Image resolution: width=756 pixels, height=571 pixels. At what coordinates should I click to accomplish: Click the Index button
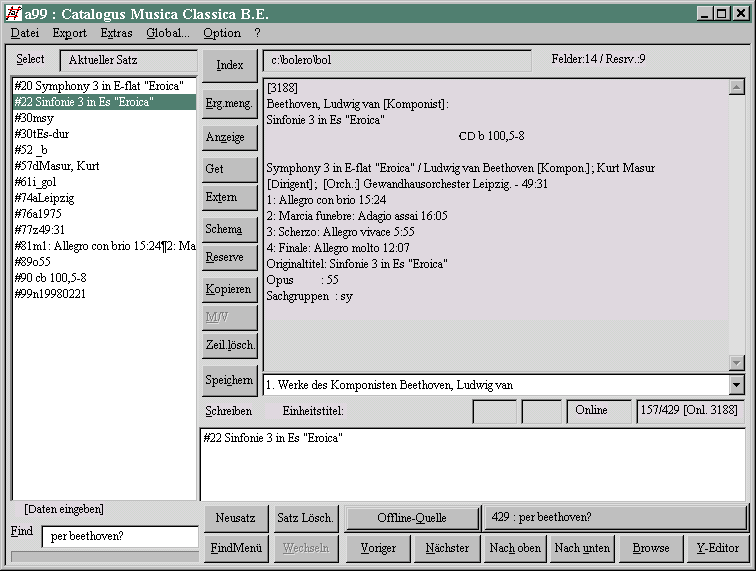pyautogui.click(x=230, y=66)
